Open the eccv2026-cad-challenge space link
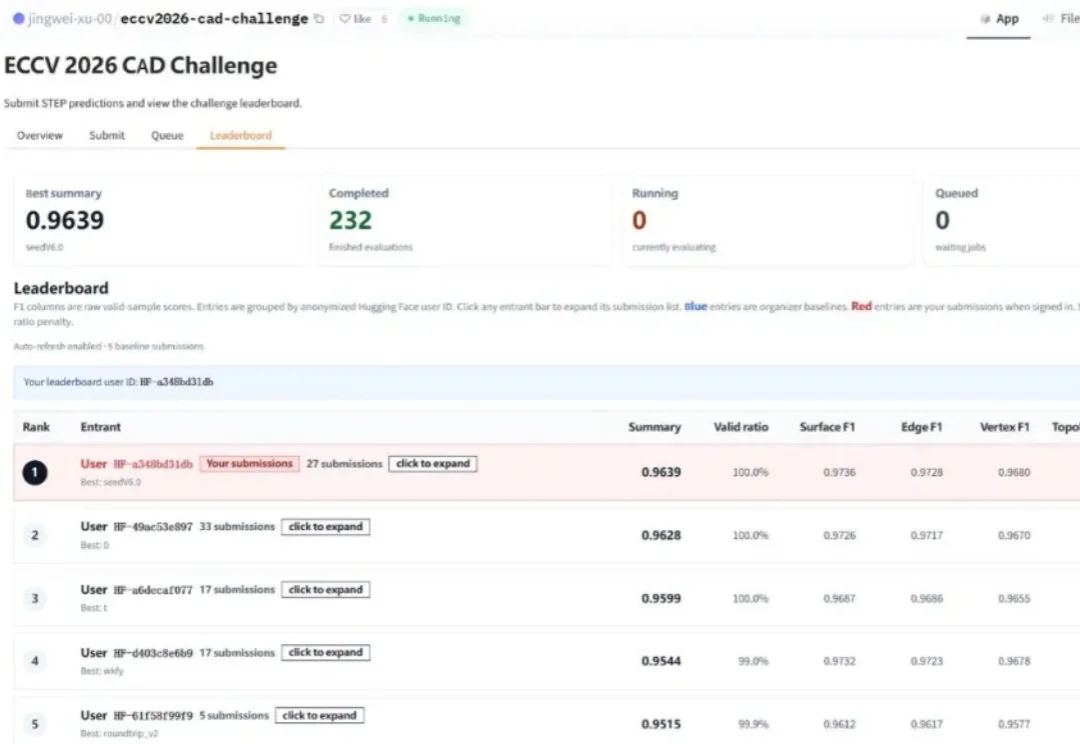The width and height of the screenshot is (1080, 744). point(214,19)
